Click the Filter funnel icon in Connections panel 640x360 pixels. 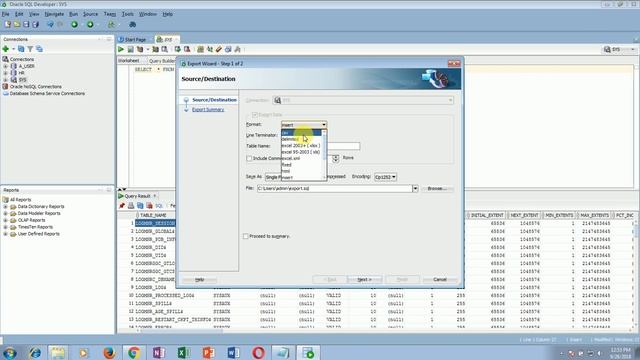30,49
